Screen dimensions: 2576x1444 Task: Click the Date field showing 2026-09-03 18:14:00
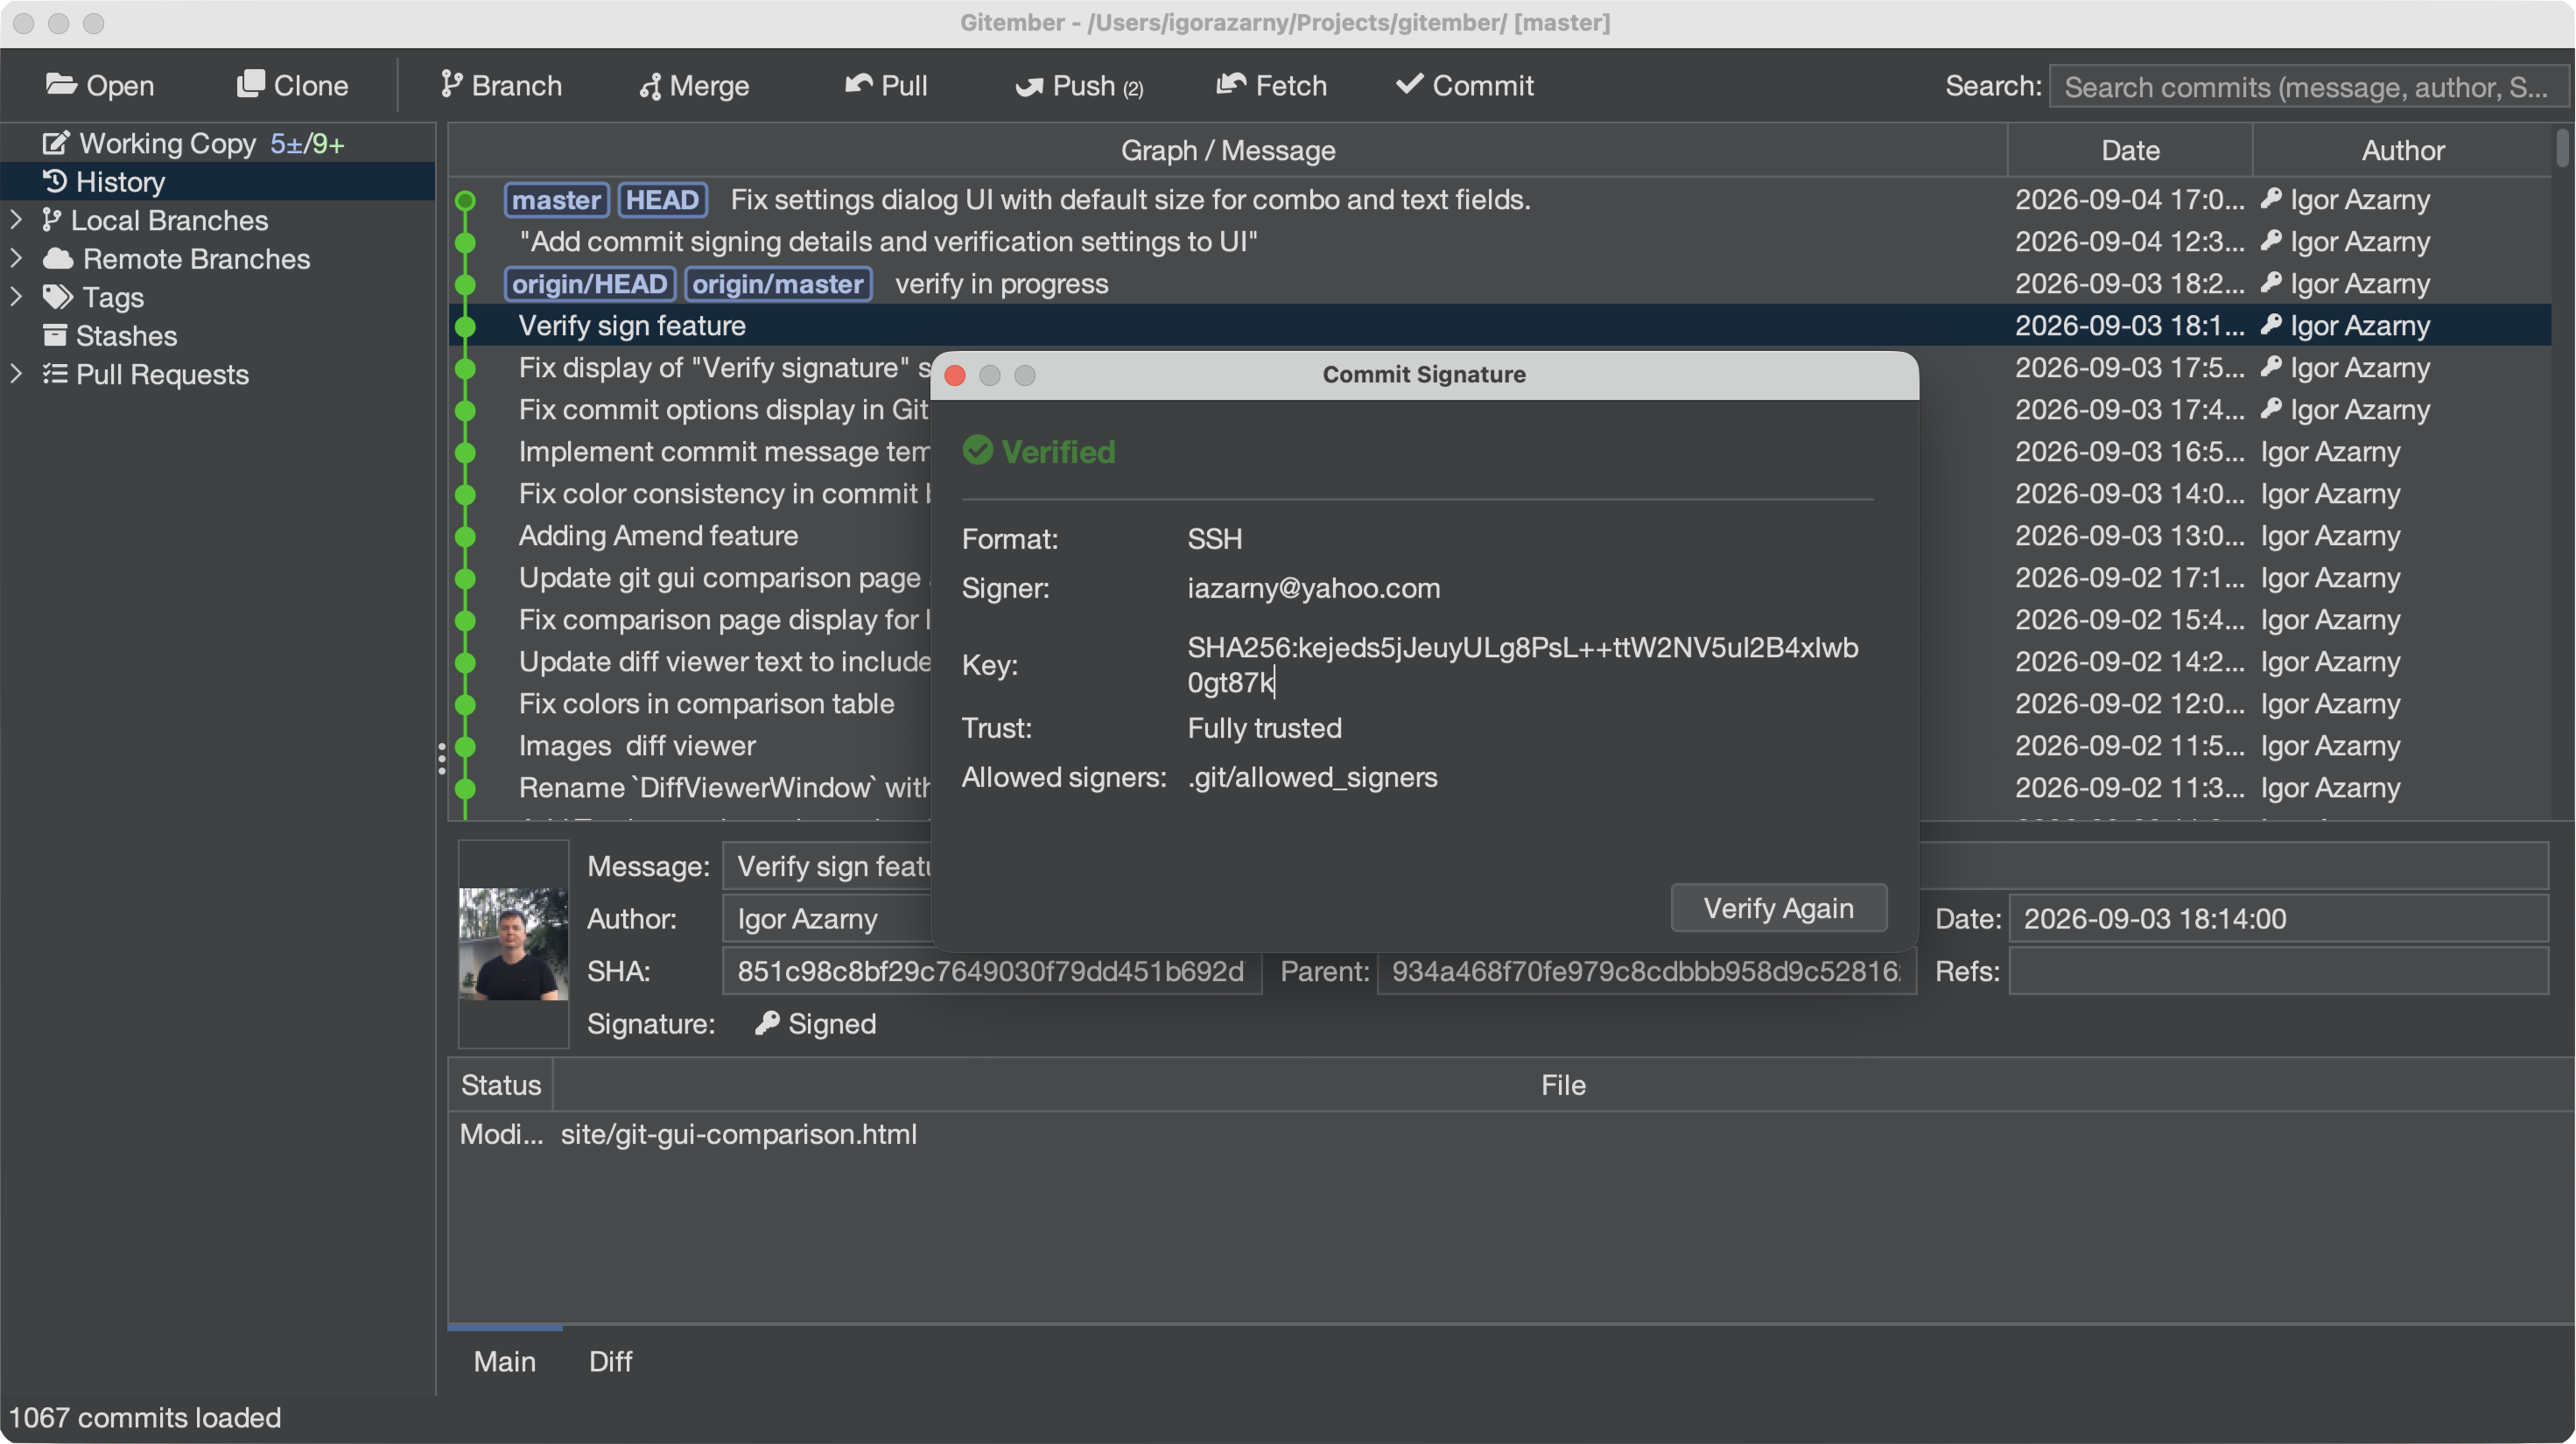(2278, 919)
